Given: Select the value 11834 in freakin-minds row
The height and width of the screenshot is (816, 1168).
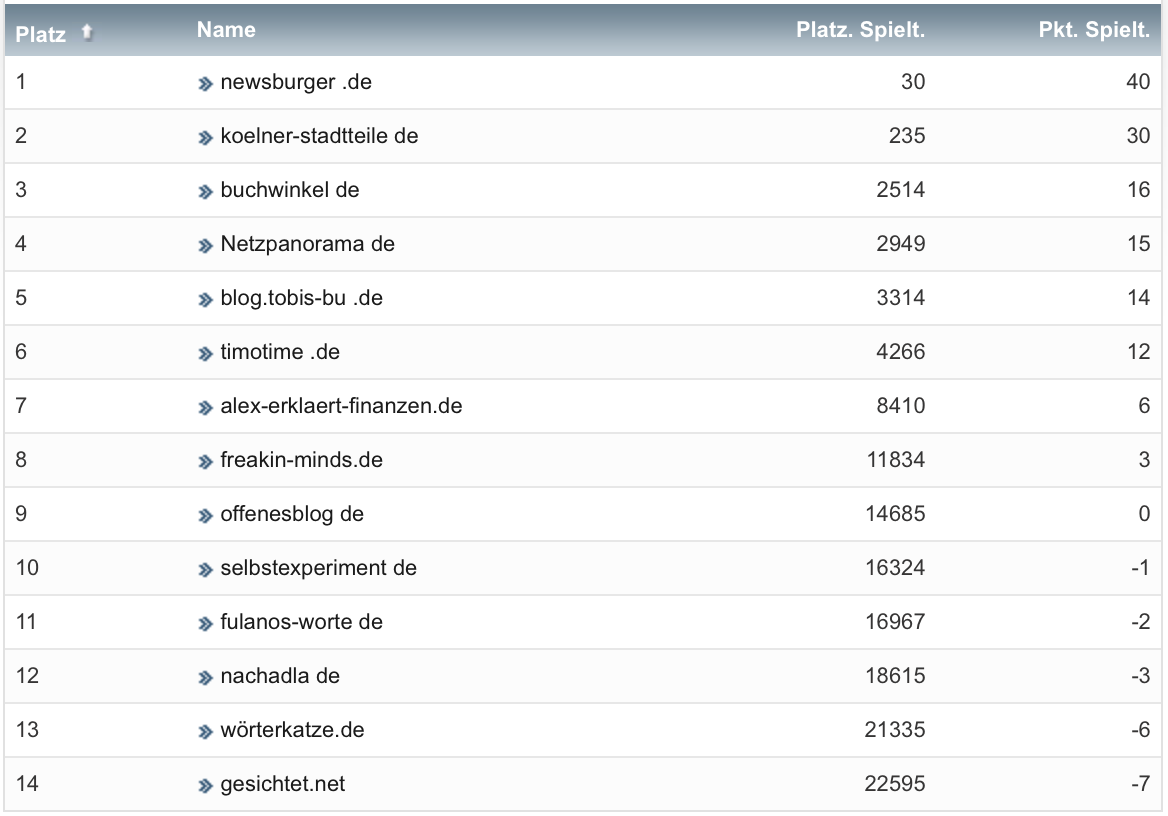Looking at the screenshot, I should [896, 460].
